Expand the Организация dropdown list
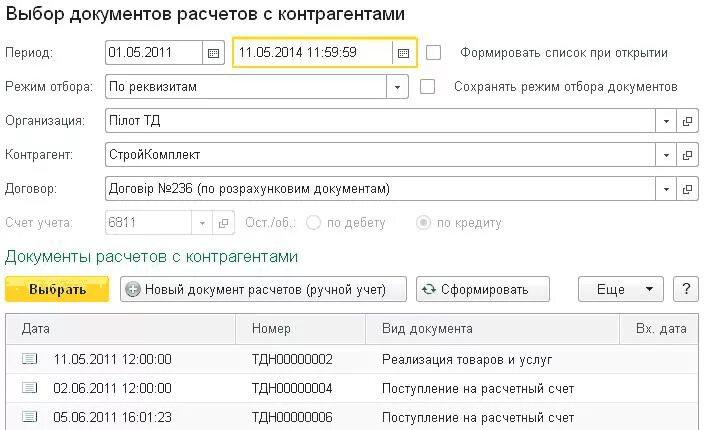The image size is (704, 430). pos(666,121)
